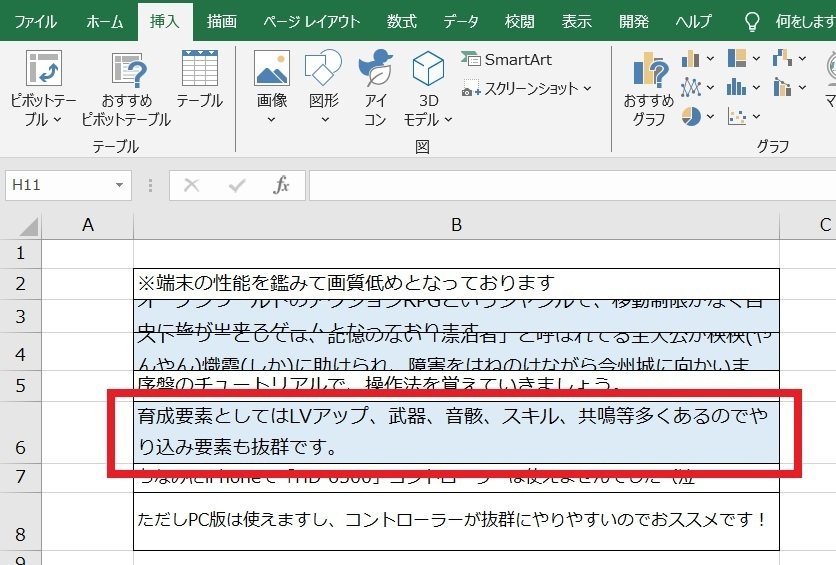Click into the formula bar input

tap(573, 185)
